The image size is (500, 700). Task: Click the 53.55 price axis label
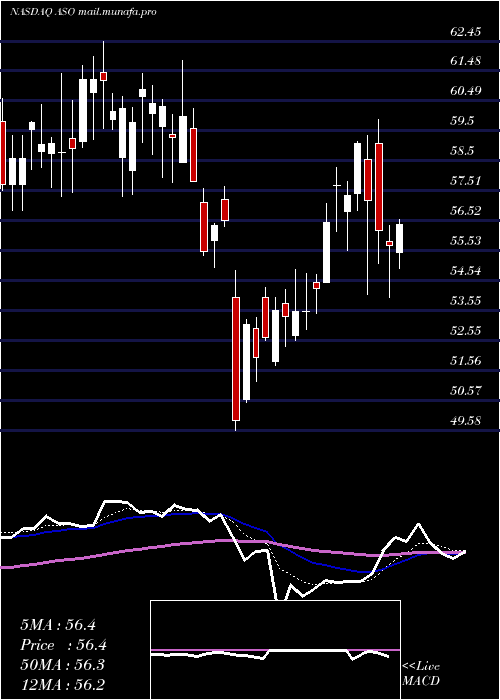(x=466, y=300)
